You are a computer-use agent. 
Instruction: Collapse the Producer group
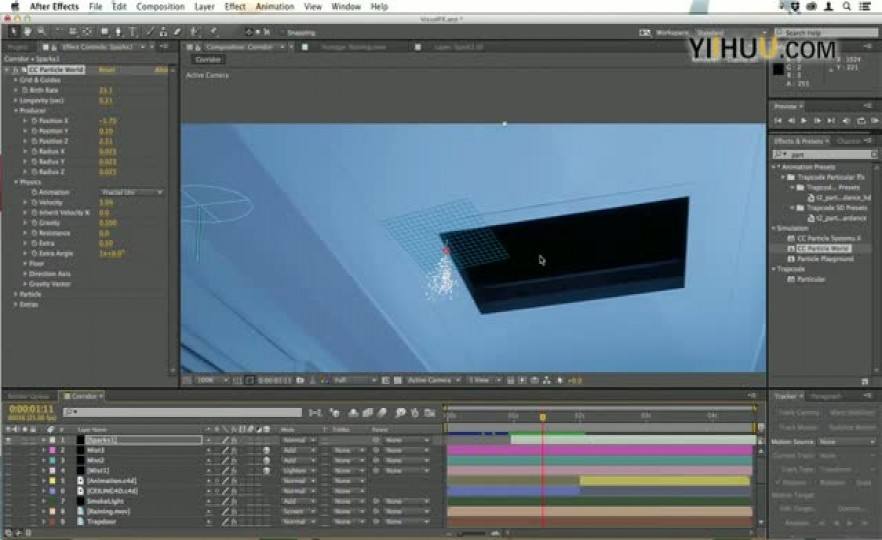(16, 111)
